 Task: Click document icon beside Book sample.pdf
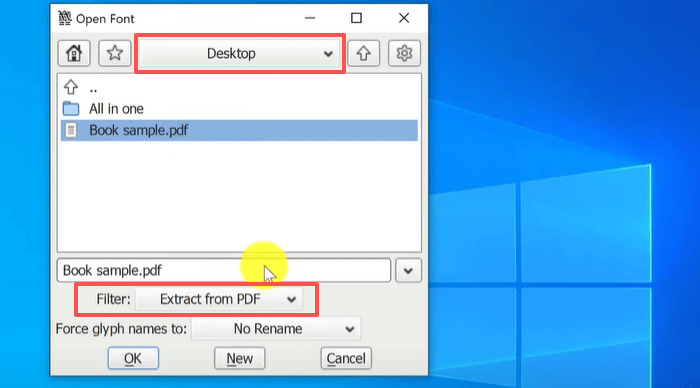coord(71,130)
